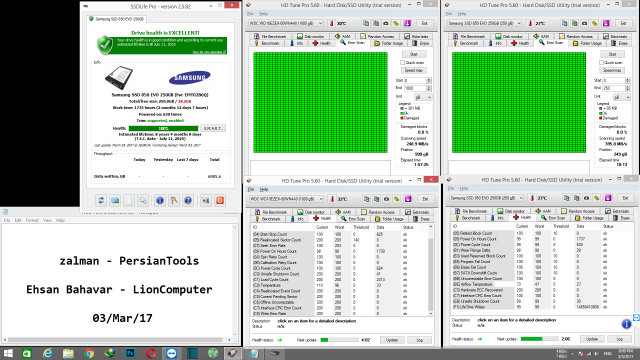This screenshot has height=360, width=640.
Task: Click the thermometer icon in the Samsung Health window
Action: point(532,198)
